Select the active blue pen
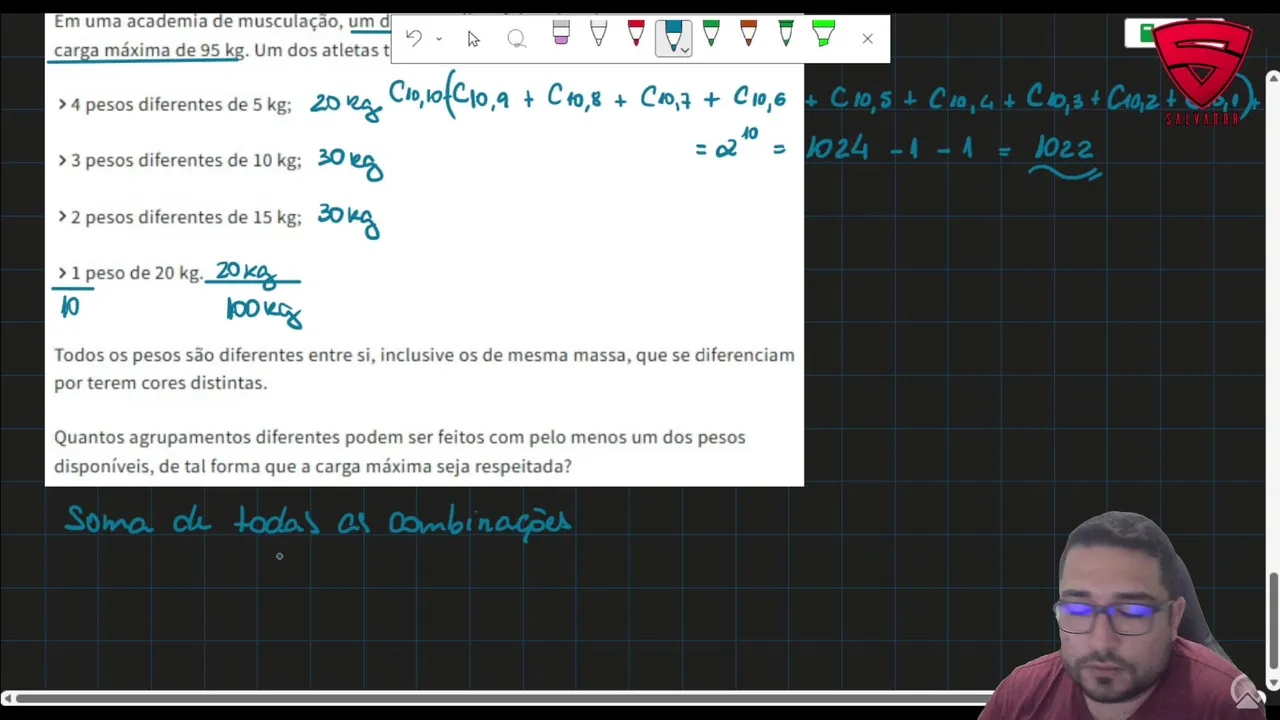1280x720 pixels. (672, 36)
